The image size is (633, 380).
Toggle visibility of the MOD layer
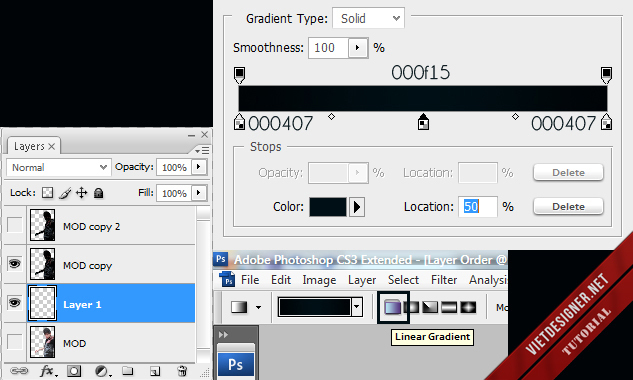click(x=15, y=342)
